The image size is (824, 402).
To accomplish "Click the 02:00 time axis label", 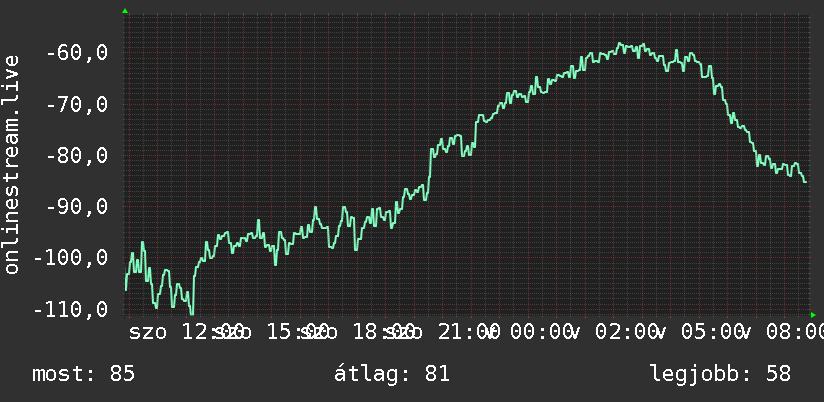I will coord(626,332).
